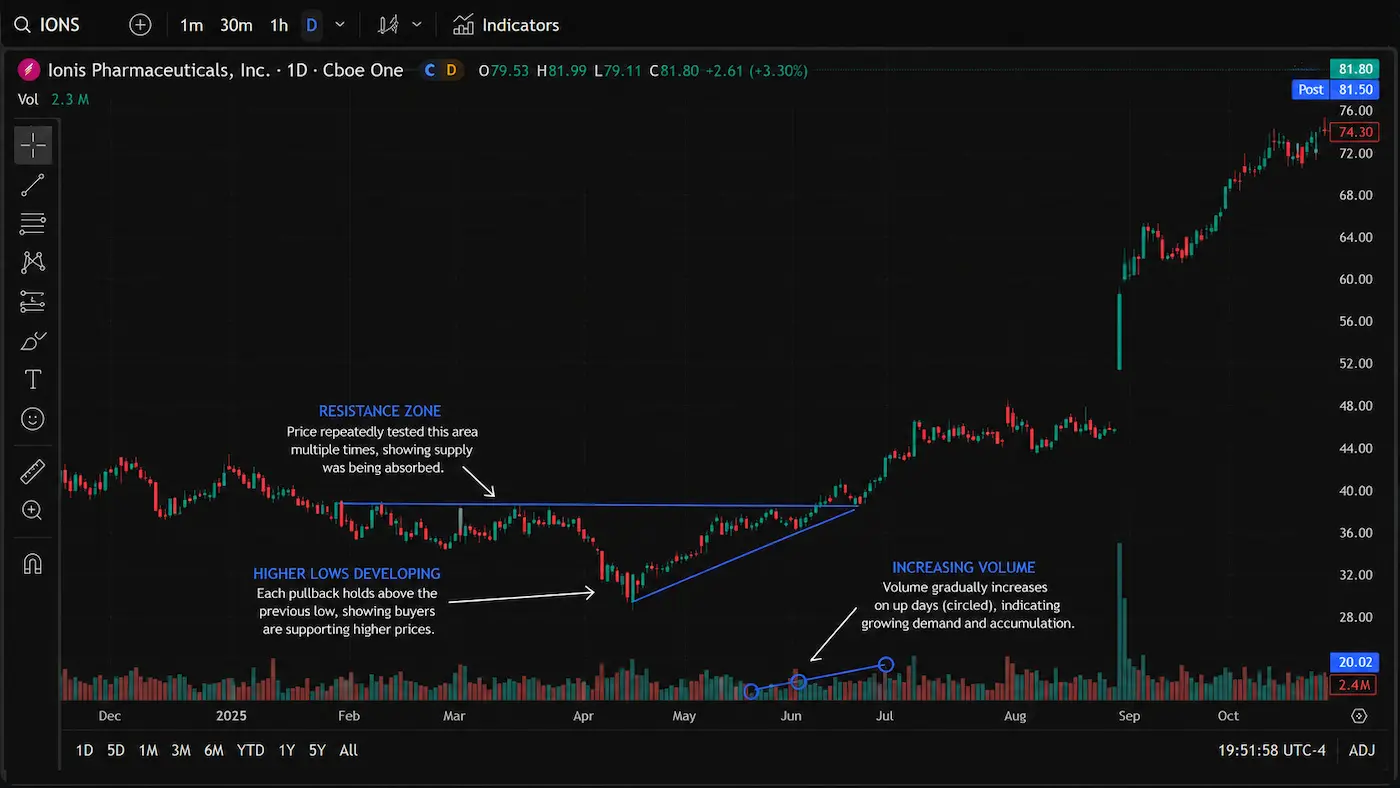Open the emoji icons tool
Viewport: 1400px width, 788px height.
coord(33,419)
